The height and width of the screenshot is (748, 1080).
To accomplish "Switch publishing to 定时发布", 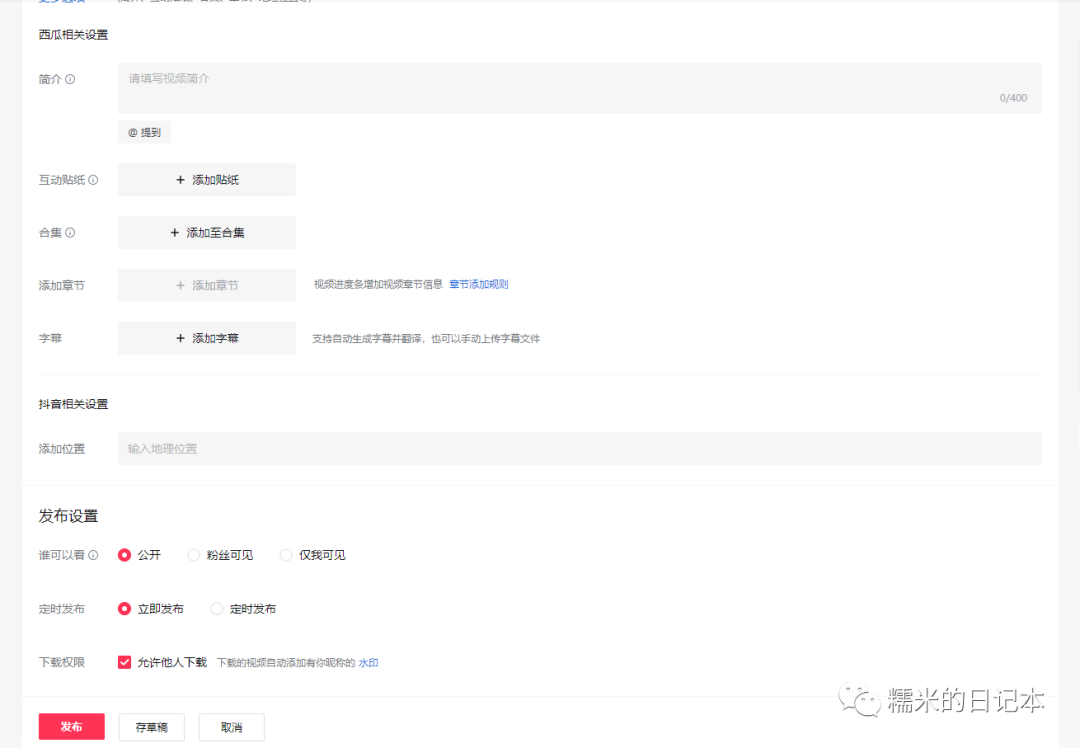I will pos(216,608).
